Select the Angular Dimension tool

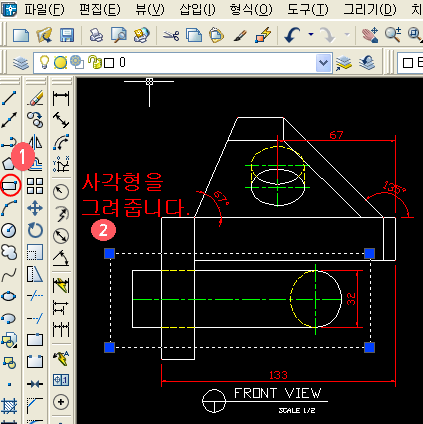click(61, 258)
